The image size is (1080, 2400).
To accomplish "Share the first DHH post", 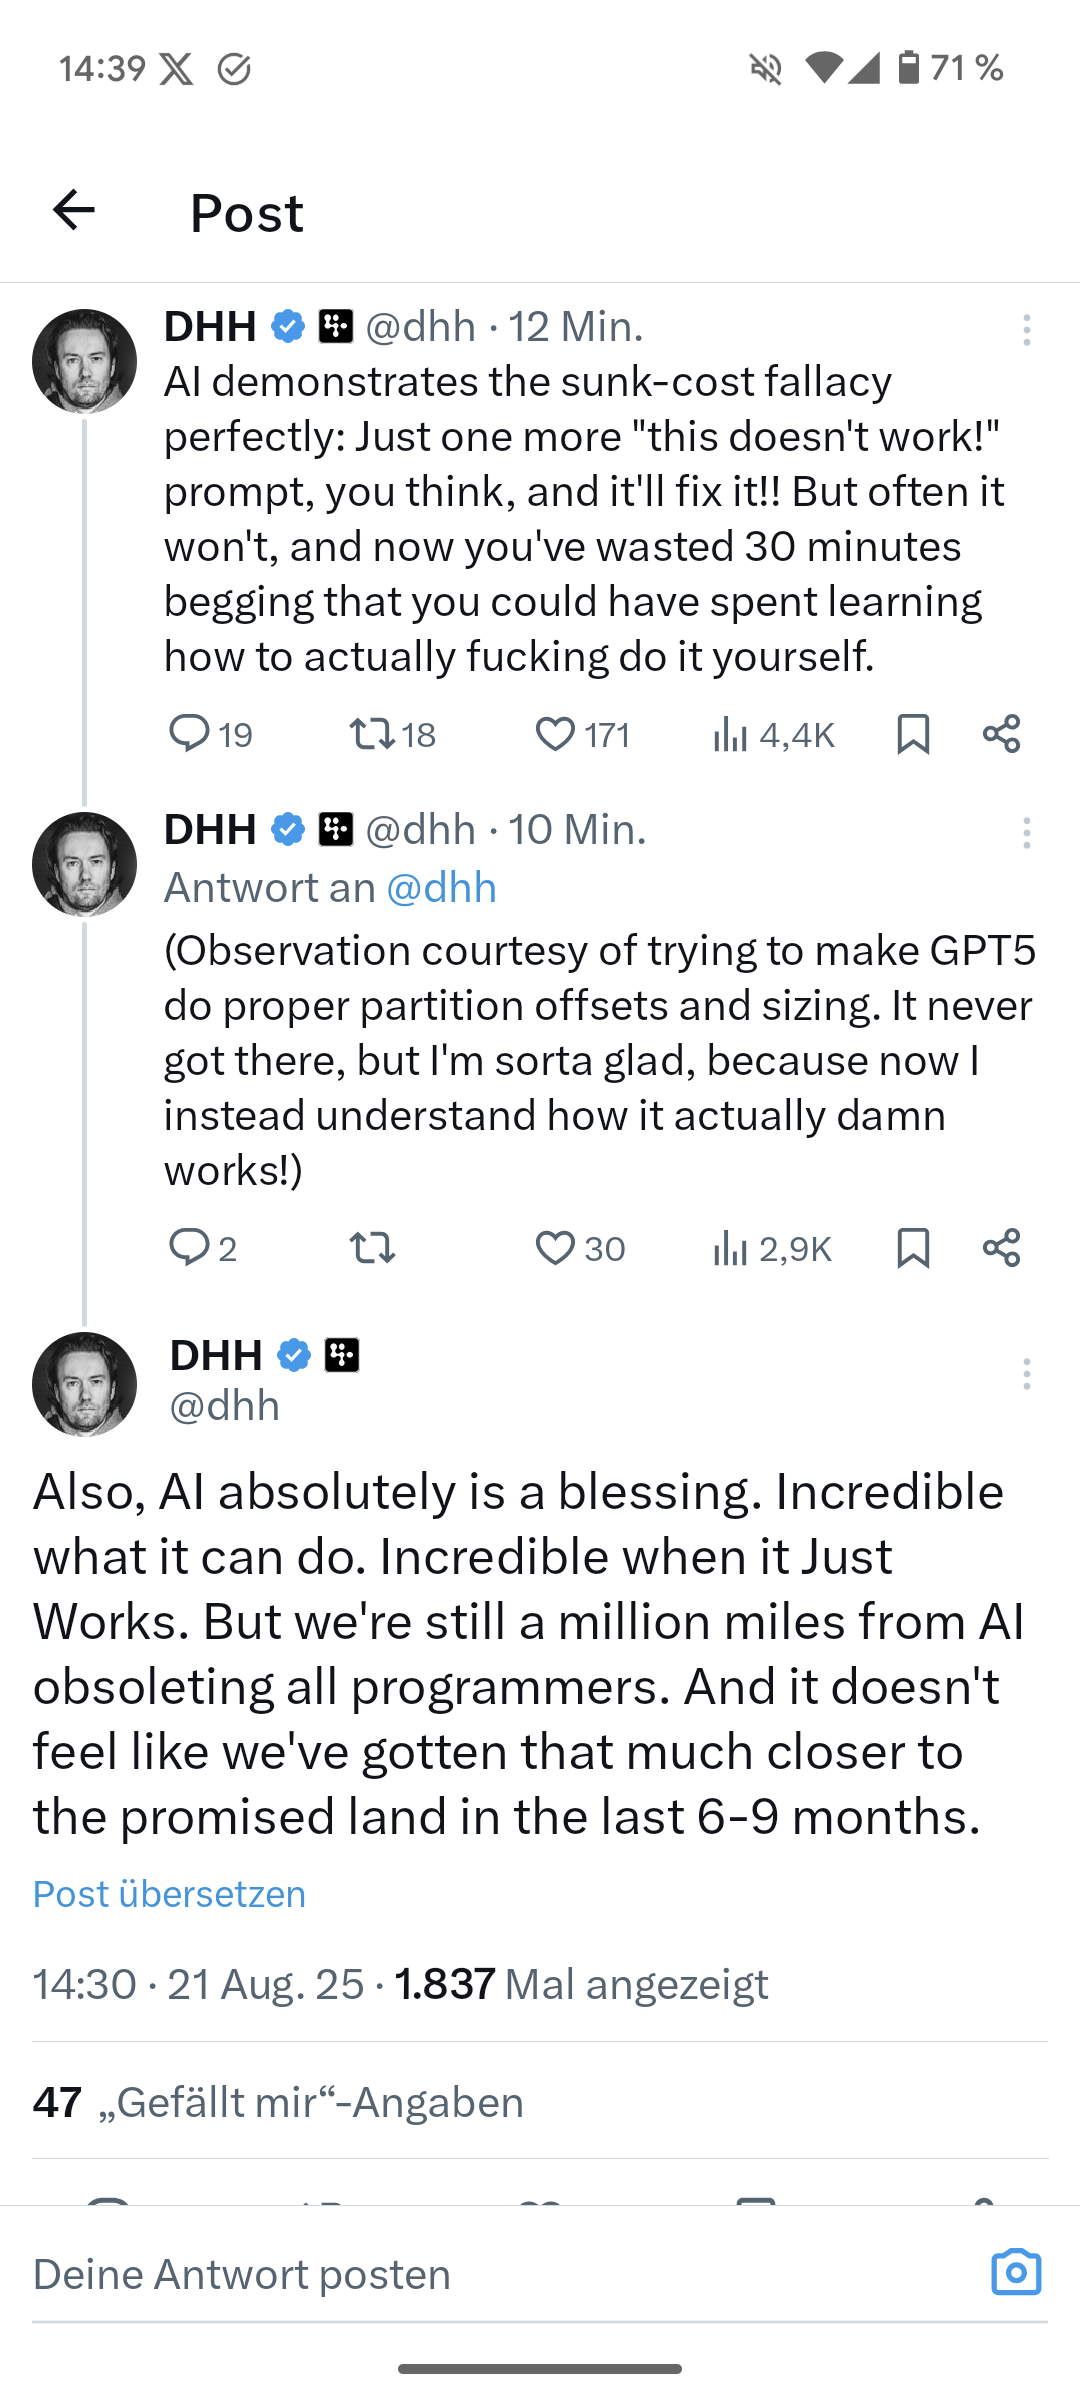I will (1001, 734).
